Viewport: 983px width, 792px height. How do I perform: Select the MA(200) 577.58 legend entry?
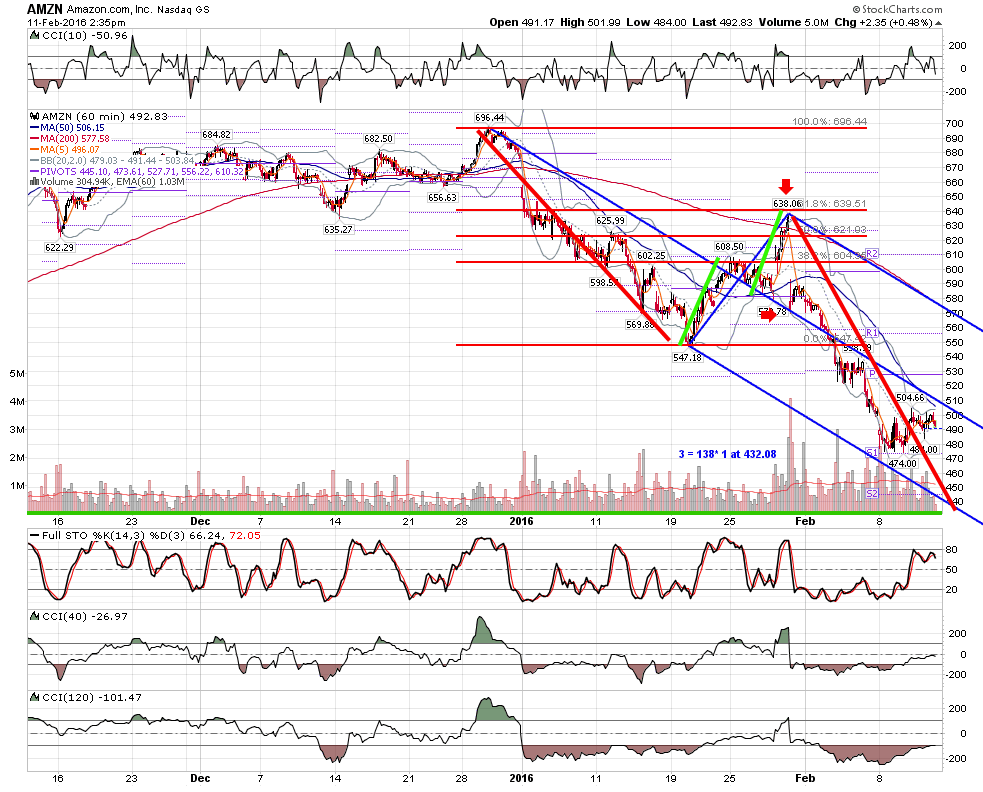click(x=70, y=139)
